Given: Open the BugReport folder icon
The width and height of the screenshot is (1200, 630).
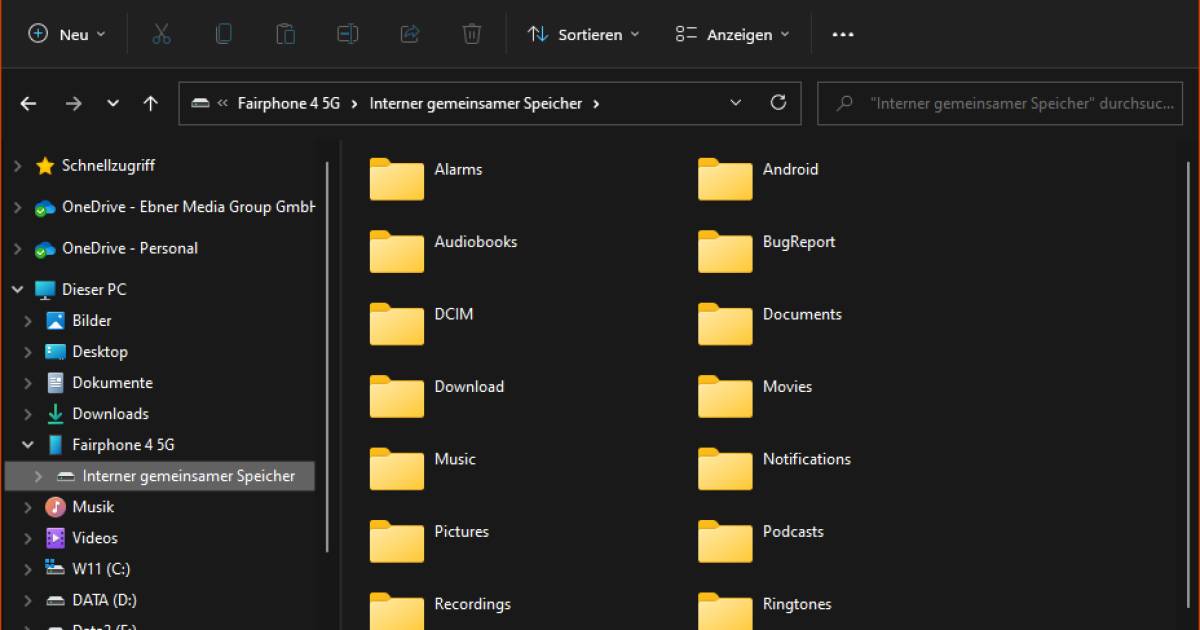Looking at the screenshot, I should (725, 250).
